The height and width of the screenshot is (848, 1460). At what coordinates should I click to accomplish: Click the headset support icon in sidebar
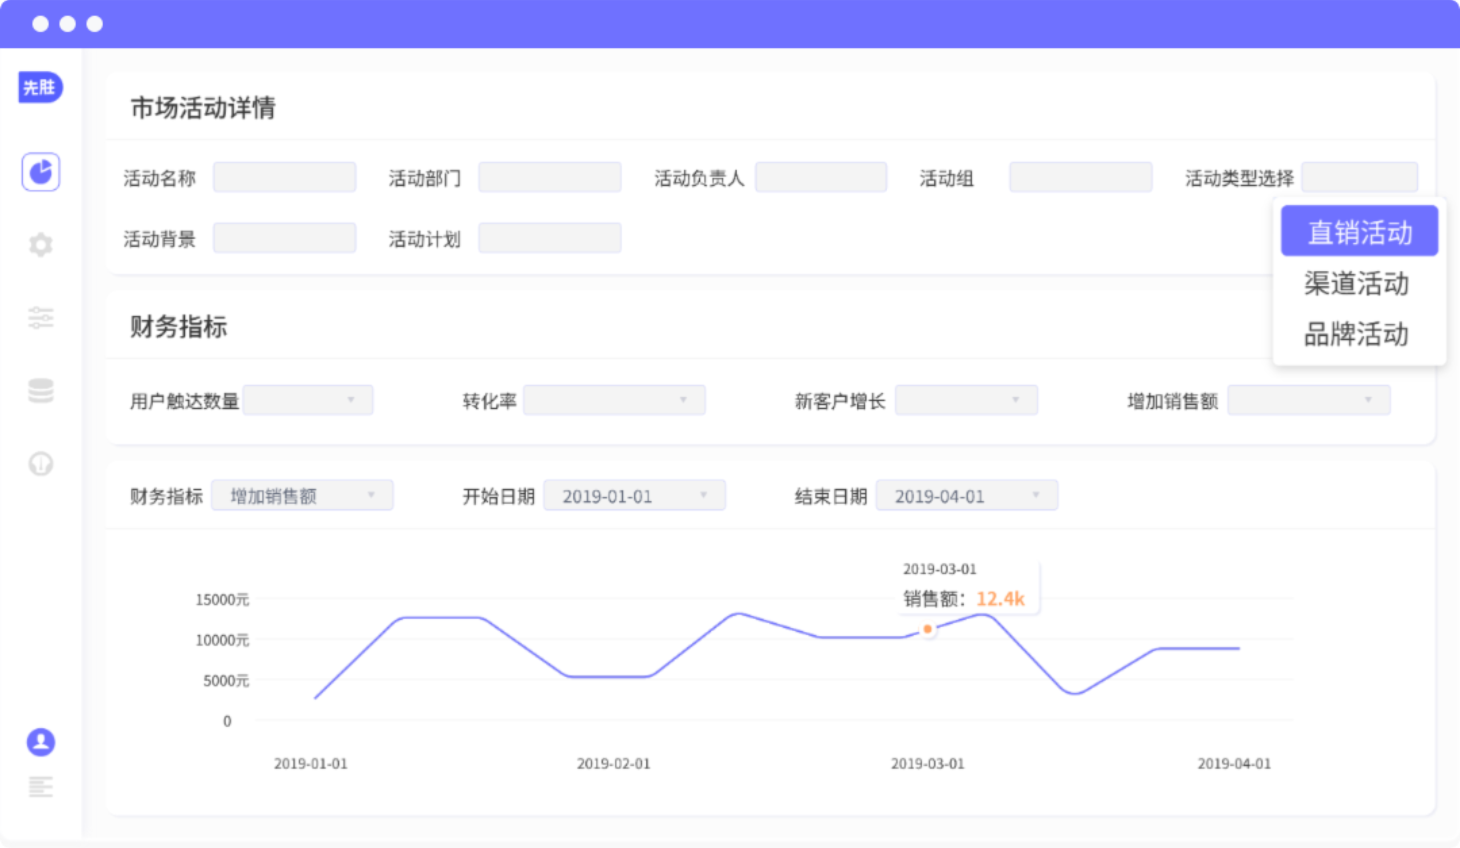(x=41, y=464)
